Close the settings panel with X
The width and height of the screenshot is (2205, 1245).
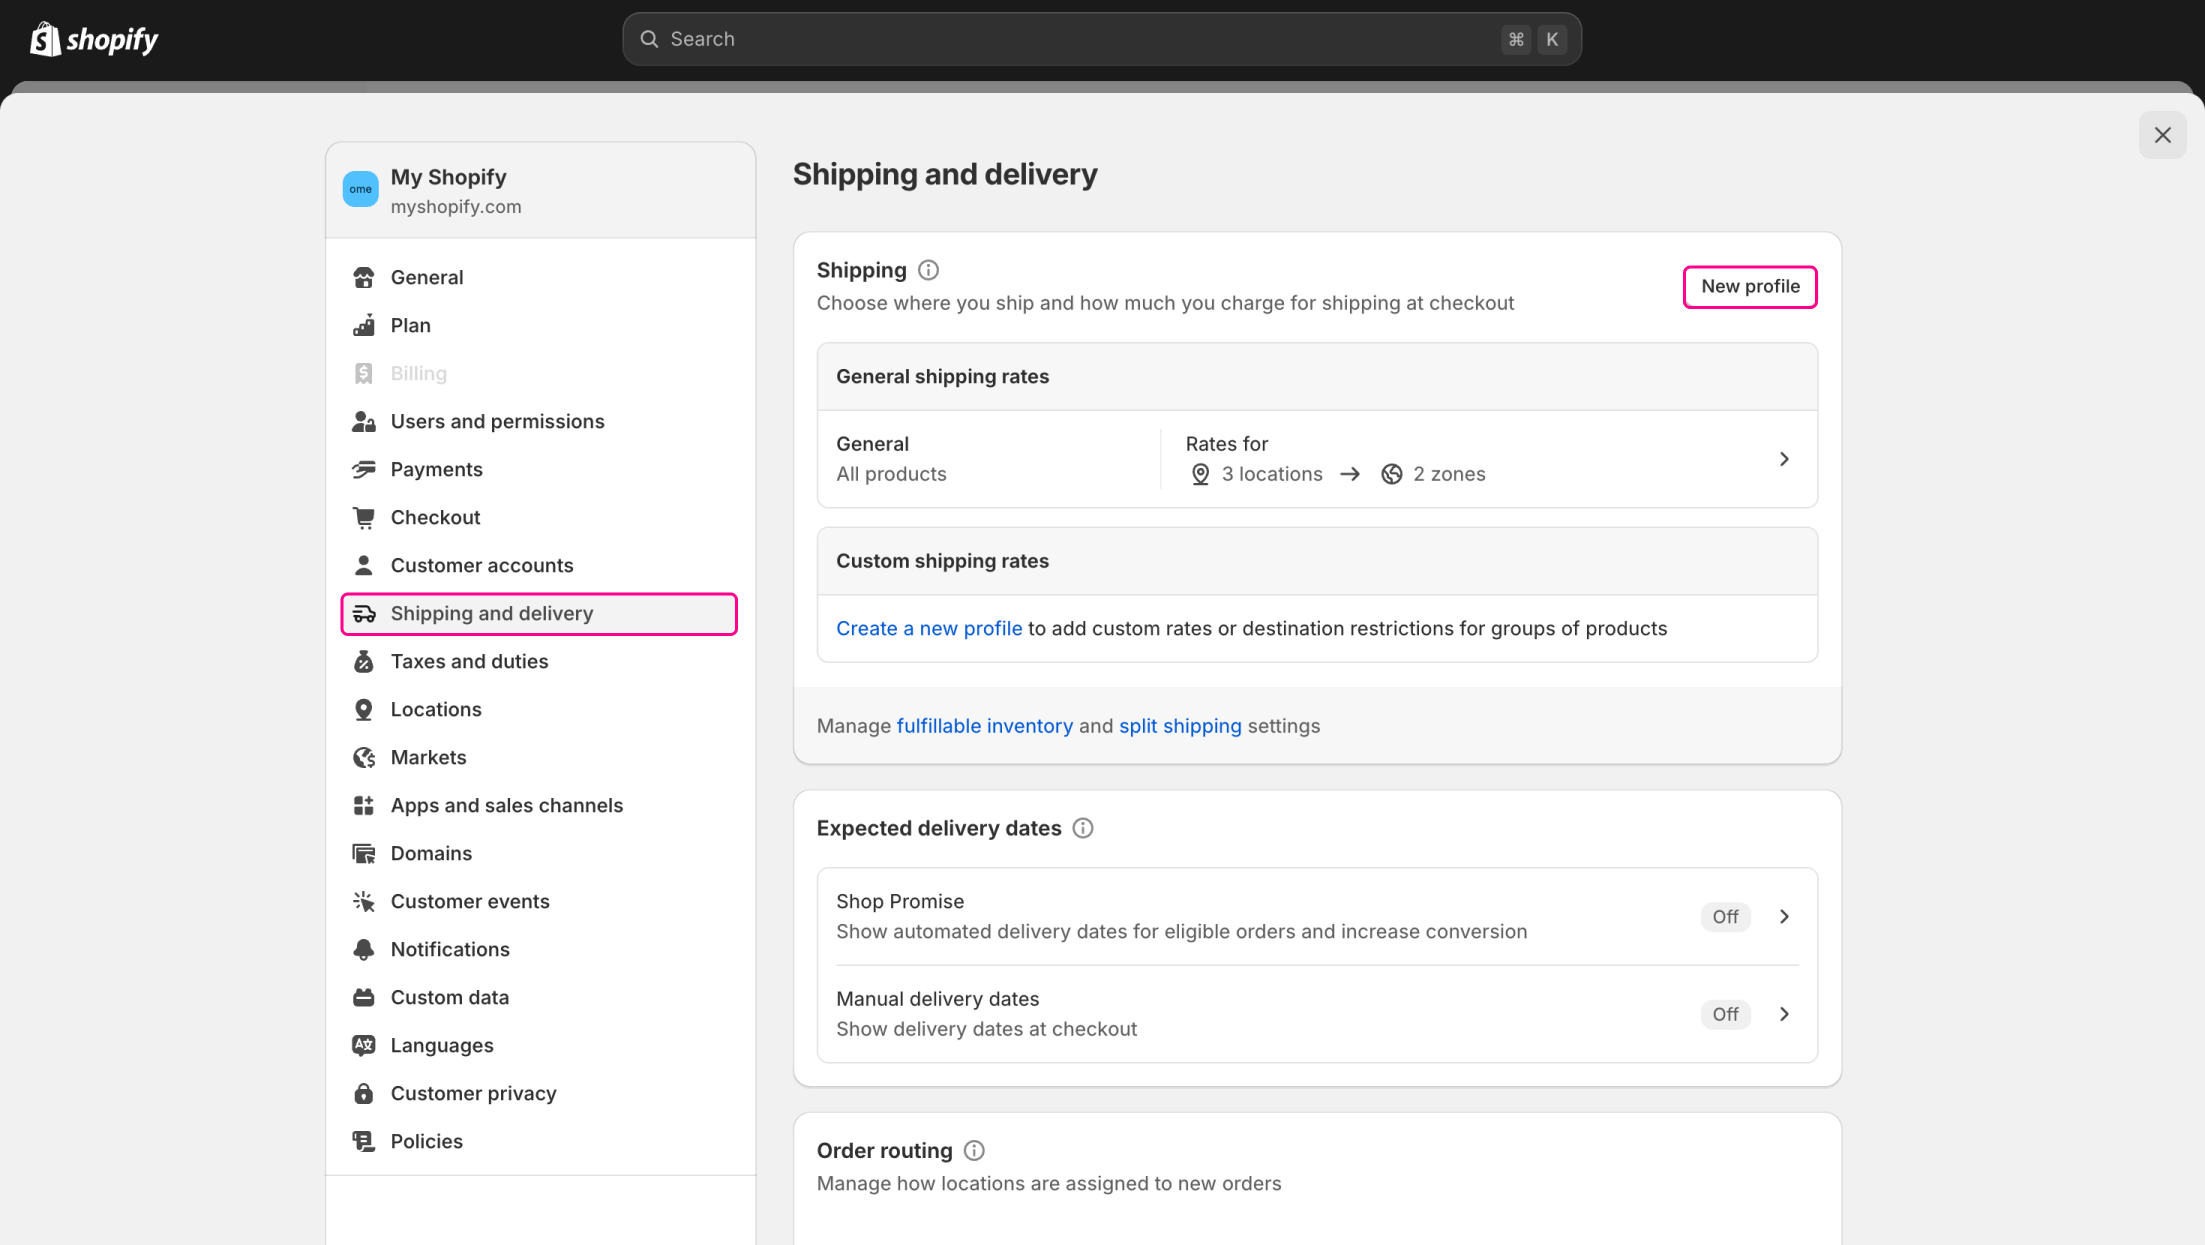coord(2162,135)
